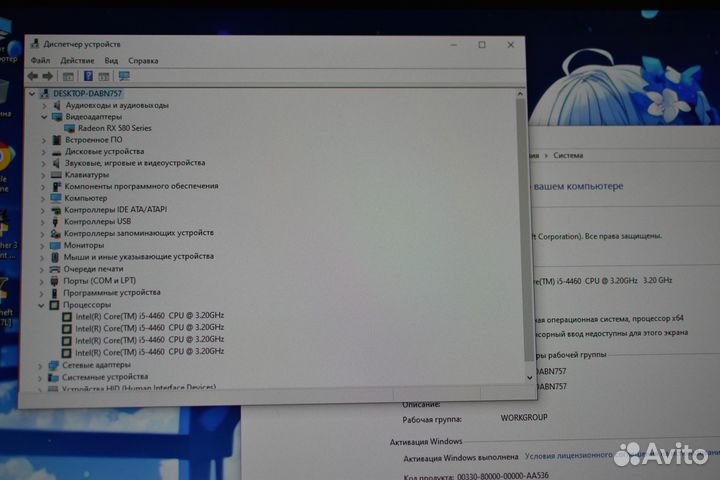The width and height of the screenshot is (720, 480).
Task: Collapse the DESKTOP-DABN757 root node
Action: point(32,94)
